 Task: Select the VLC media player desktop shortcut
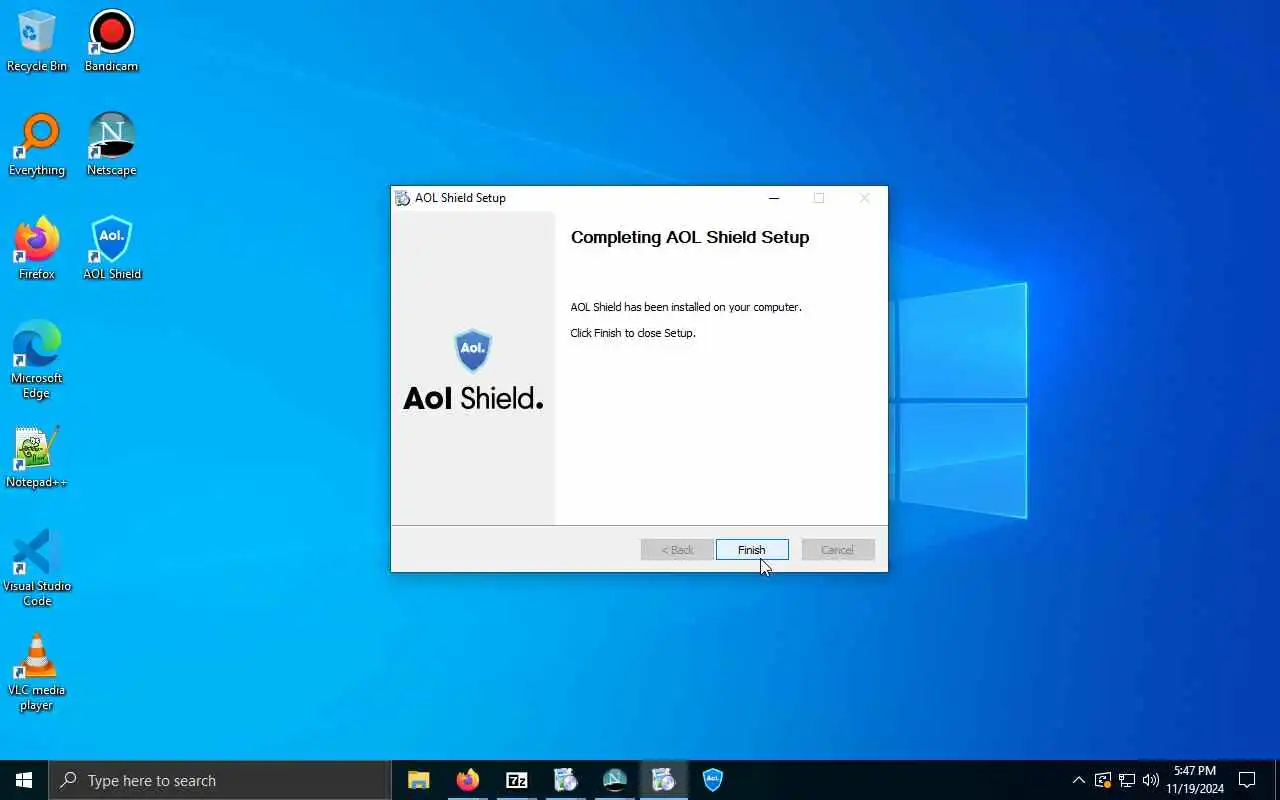pos(37,672)
